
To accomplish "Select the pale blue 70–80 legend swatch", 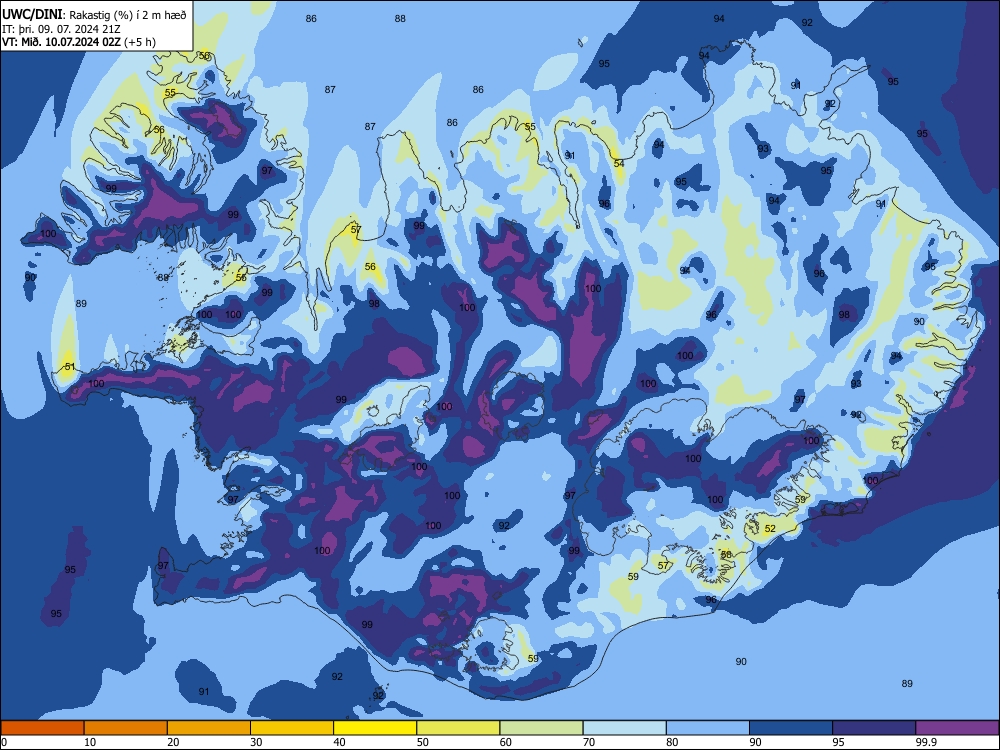I will [624, 728].
